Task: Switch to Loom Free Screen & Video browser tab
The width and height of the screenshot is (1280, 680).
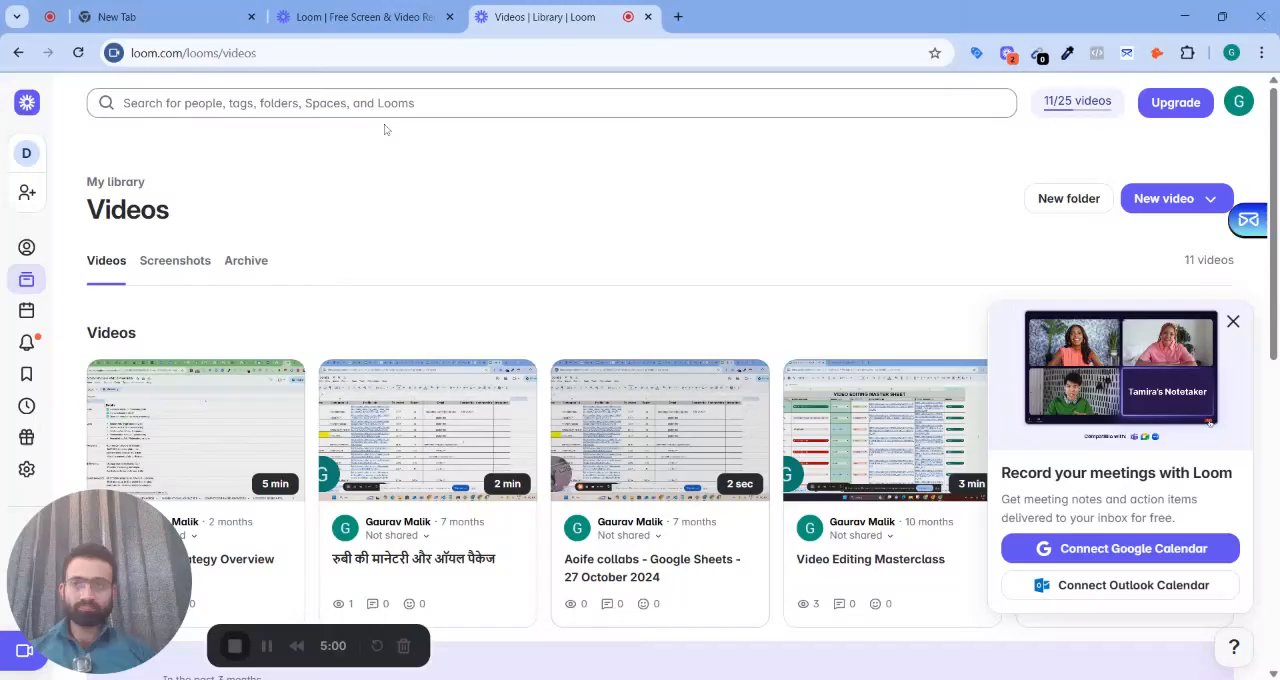Action: click(366, 17)
